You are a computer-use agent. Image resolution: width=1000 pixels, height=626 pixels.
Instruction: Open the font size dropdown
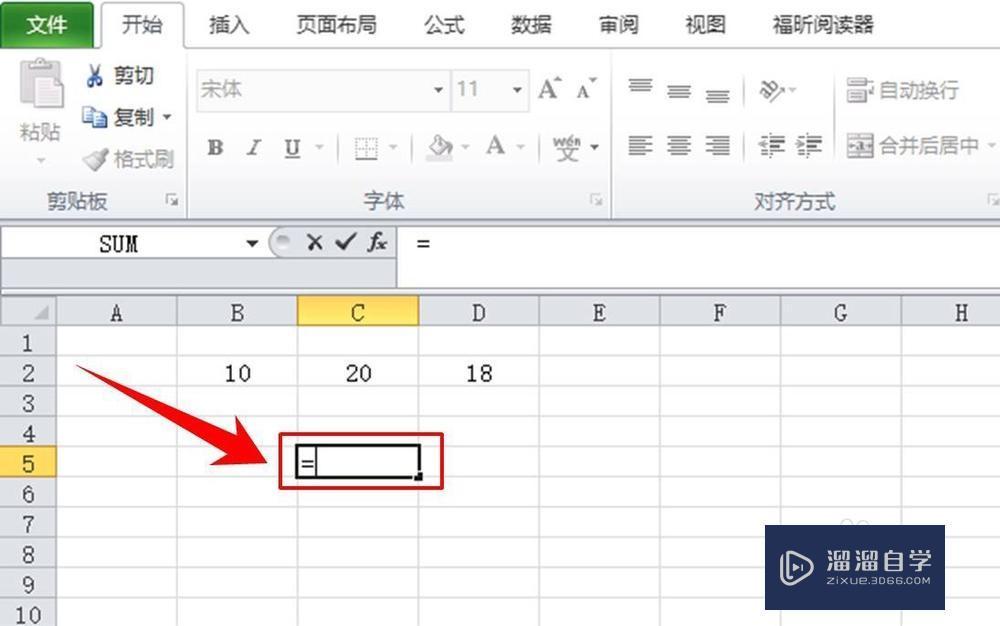click(x=518, y=89)
